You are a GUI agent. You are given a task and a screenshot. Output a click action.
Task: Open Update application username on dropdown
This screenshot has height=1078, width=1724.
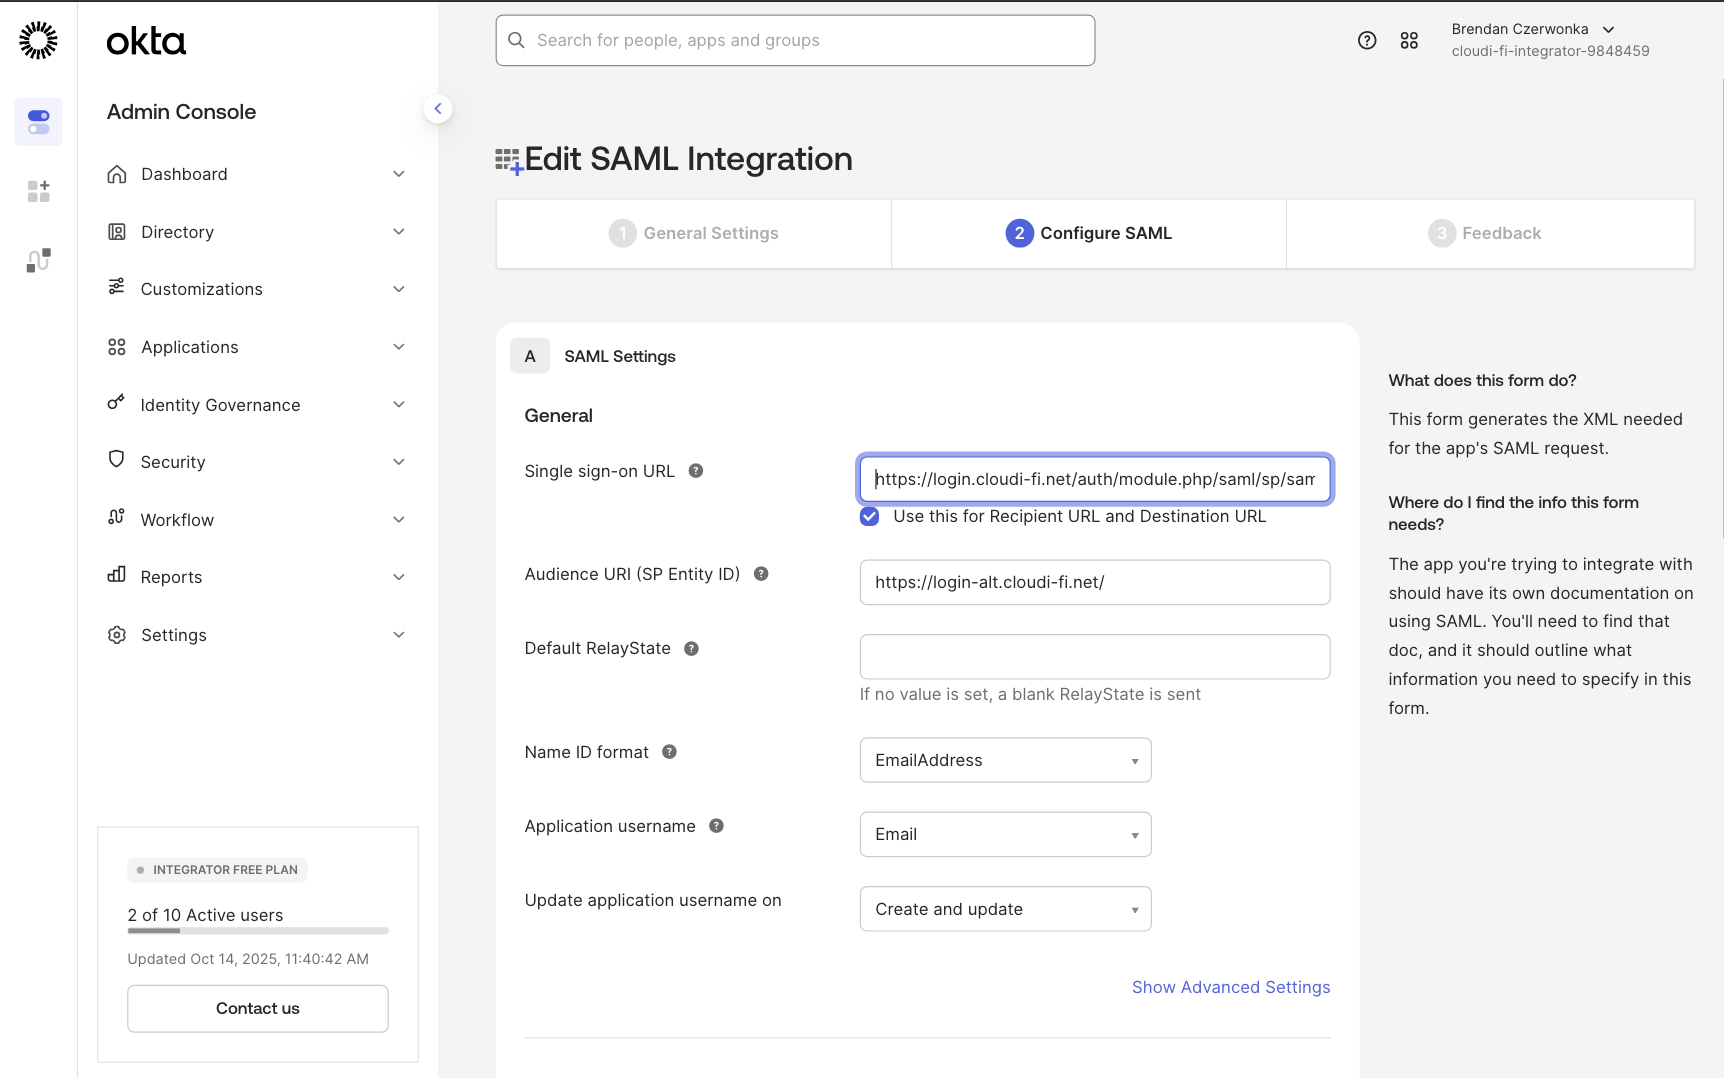(1005, 909)
